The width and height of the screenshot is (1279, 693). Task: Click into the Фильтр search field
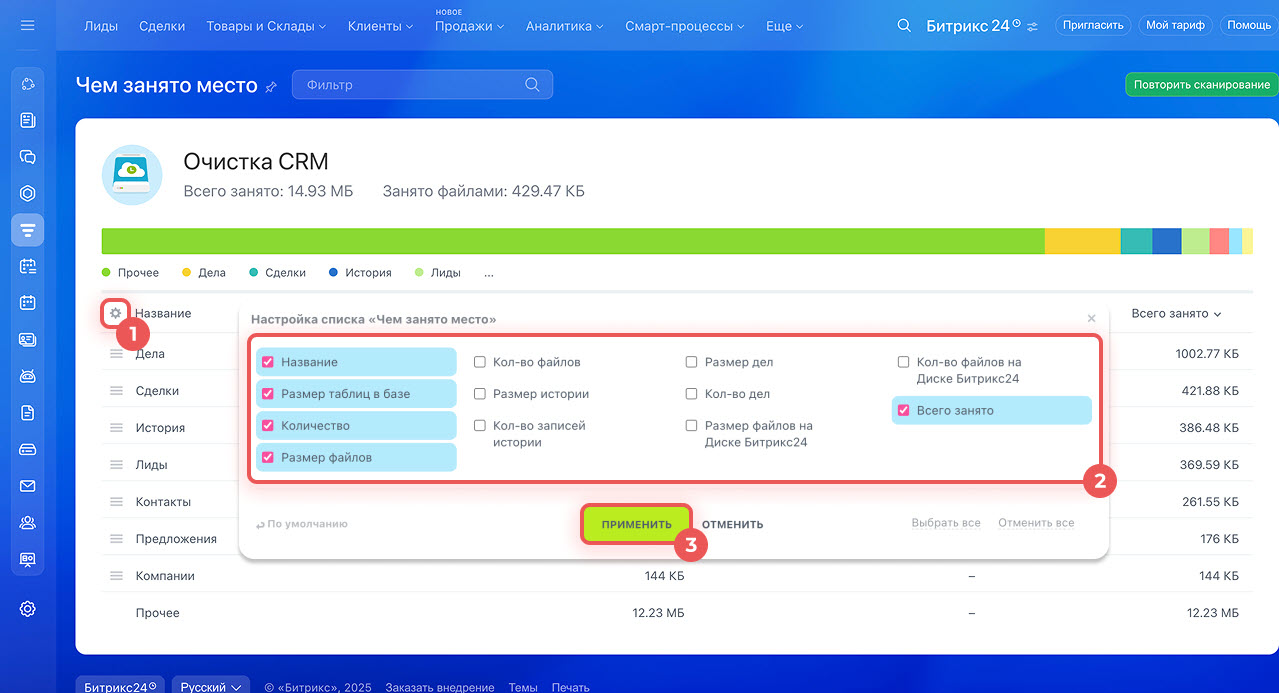pyautogui.click(x=410, y=85)
